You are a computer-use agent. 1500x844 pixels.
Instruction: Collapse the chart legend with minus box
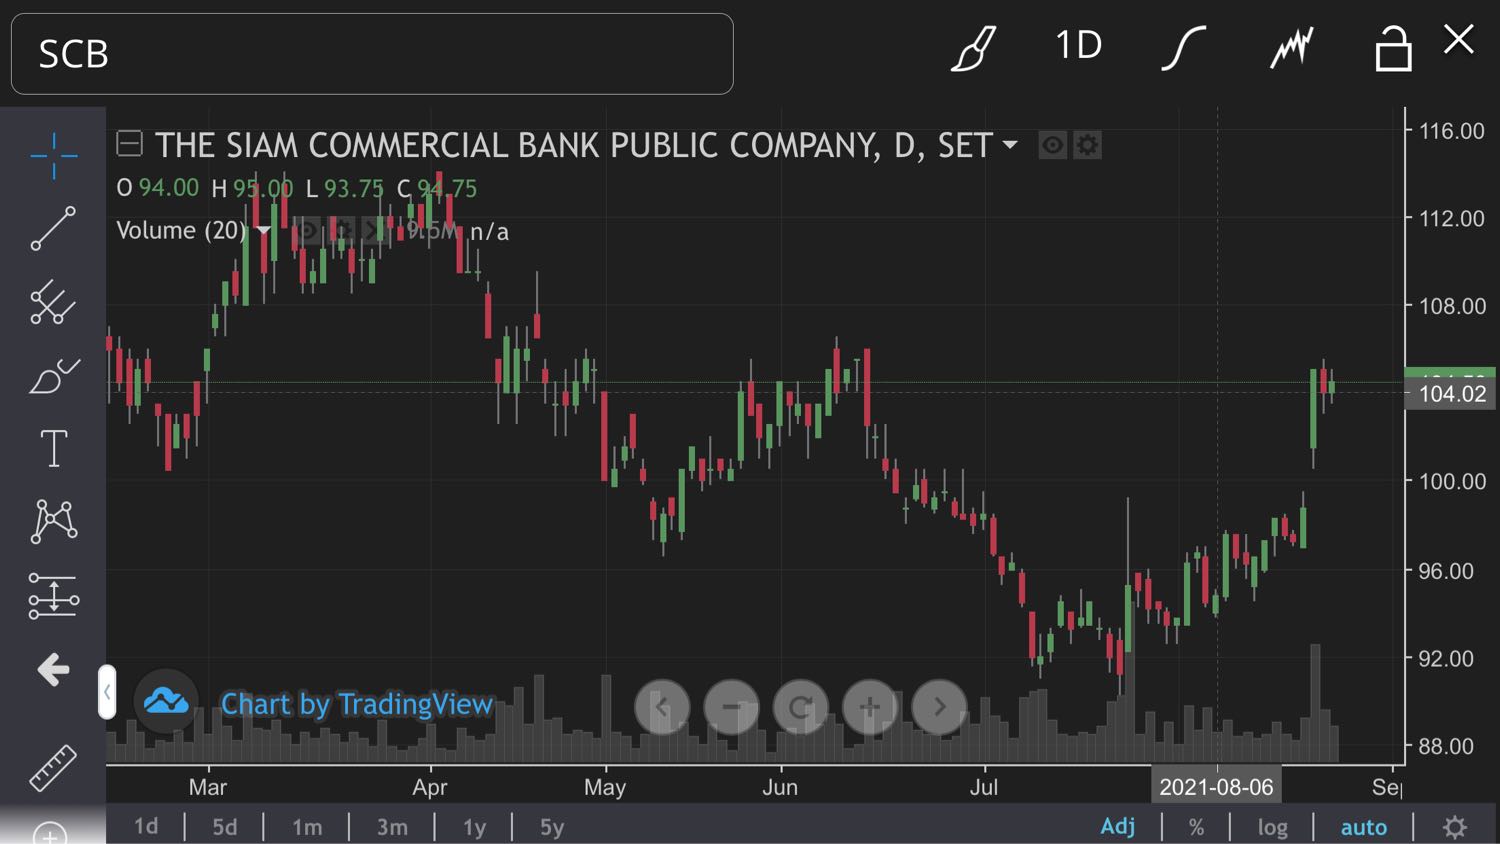[129, 144]
